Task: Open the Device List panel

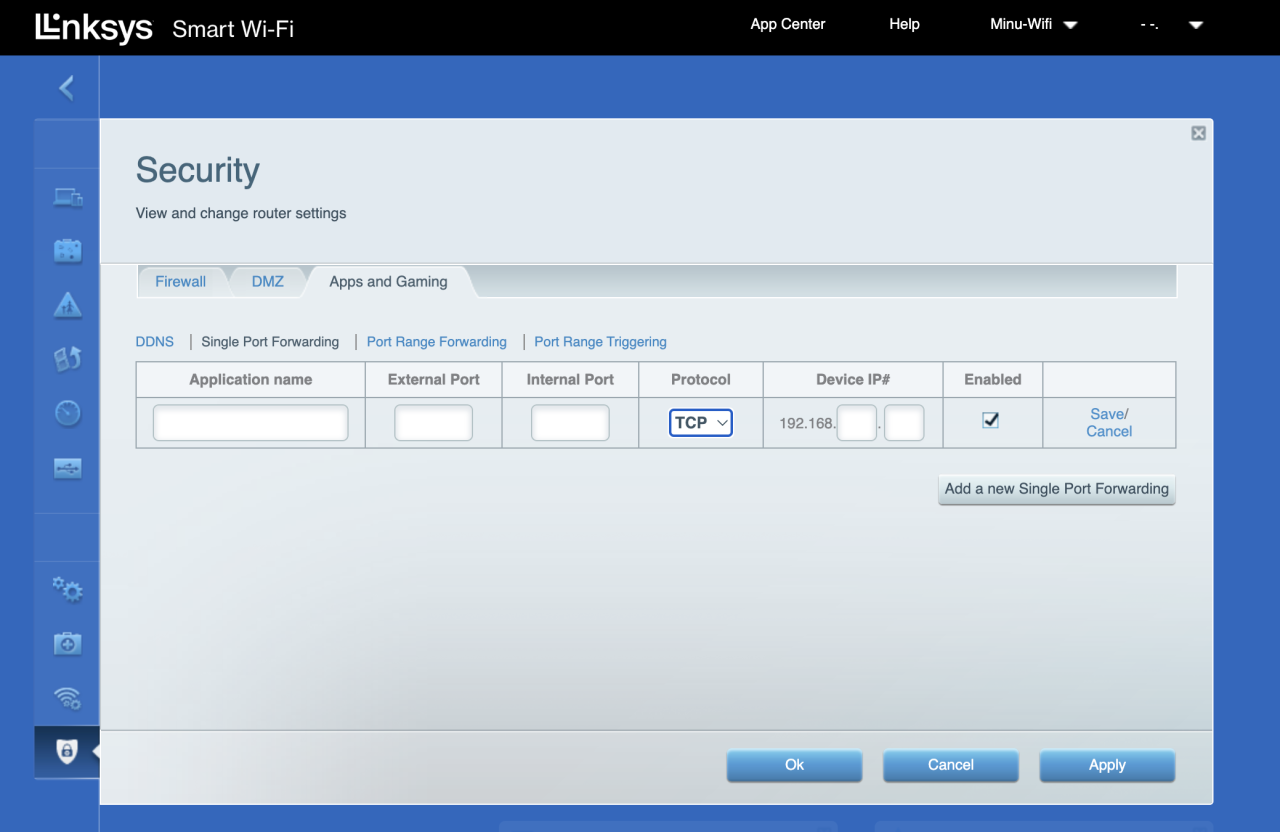Action: pyautogui.click(x=66, y=196)
